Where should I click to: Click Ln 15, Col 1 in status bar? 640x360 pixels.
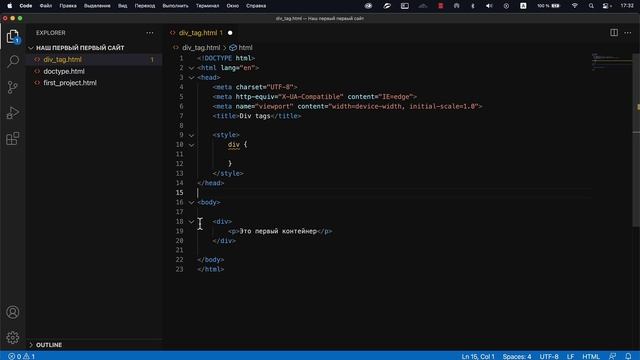point(478,356)
